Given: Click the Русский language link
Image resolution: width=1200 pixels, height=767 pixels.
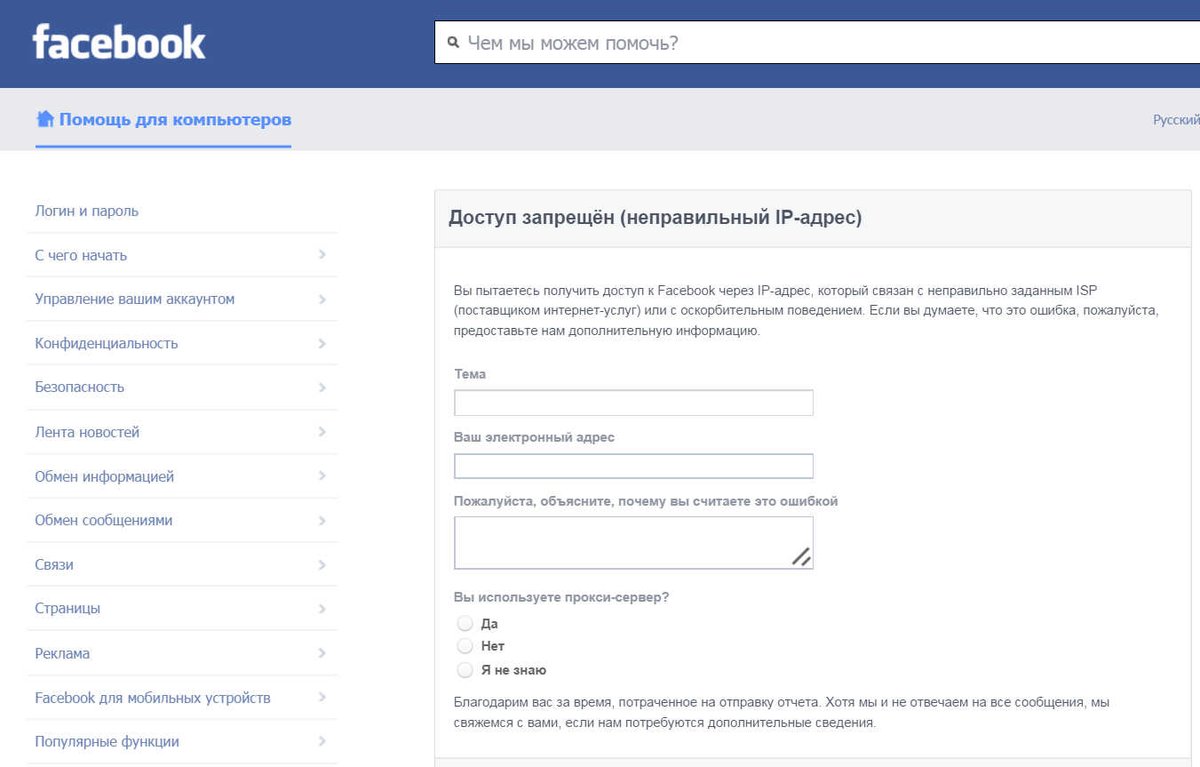Looking at the screenshot, I should click(1176, 120).
